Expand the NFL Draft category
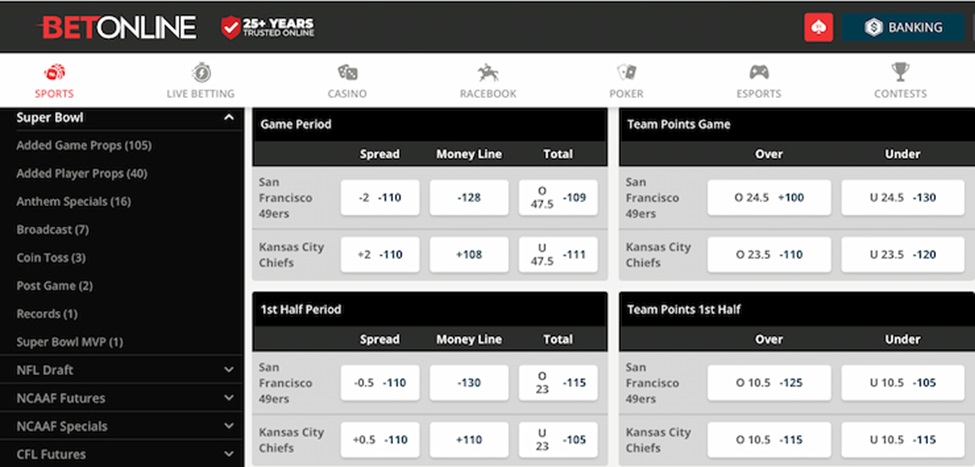975x467 pixels. click(229, 370)
